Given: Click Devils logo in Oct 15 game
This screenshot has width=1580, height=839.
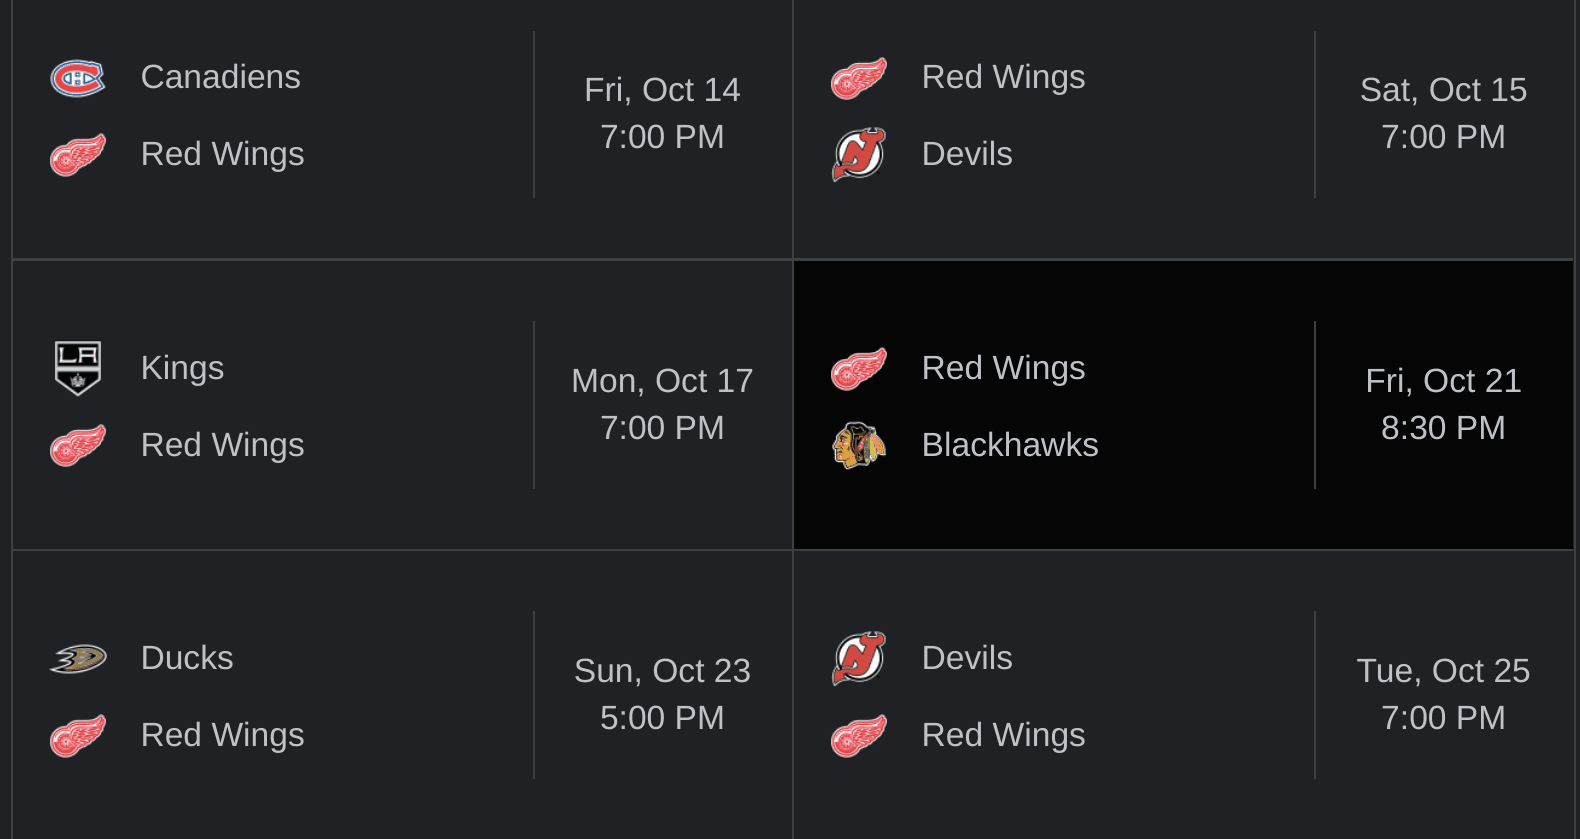Looking at the screenshot, I should coord(859,154).
